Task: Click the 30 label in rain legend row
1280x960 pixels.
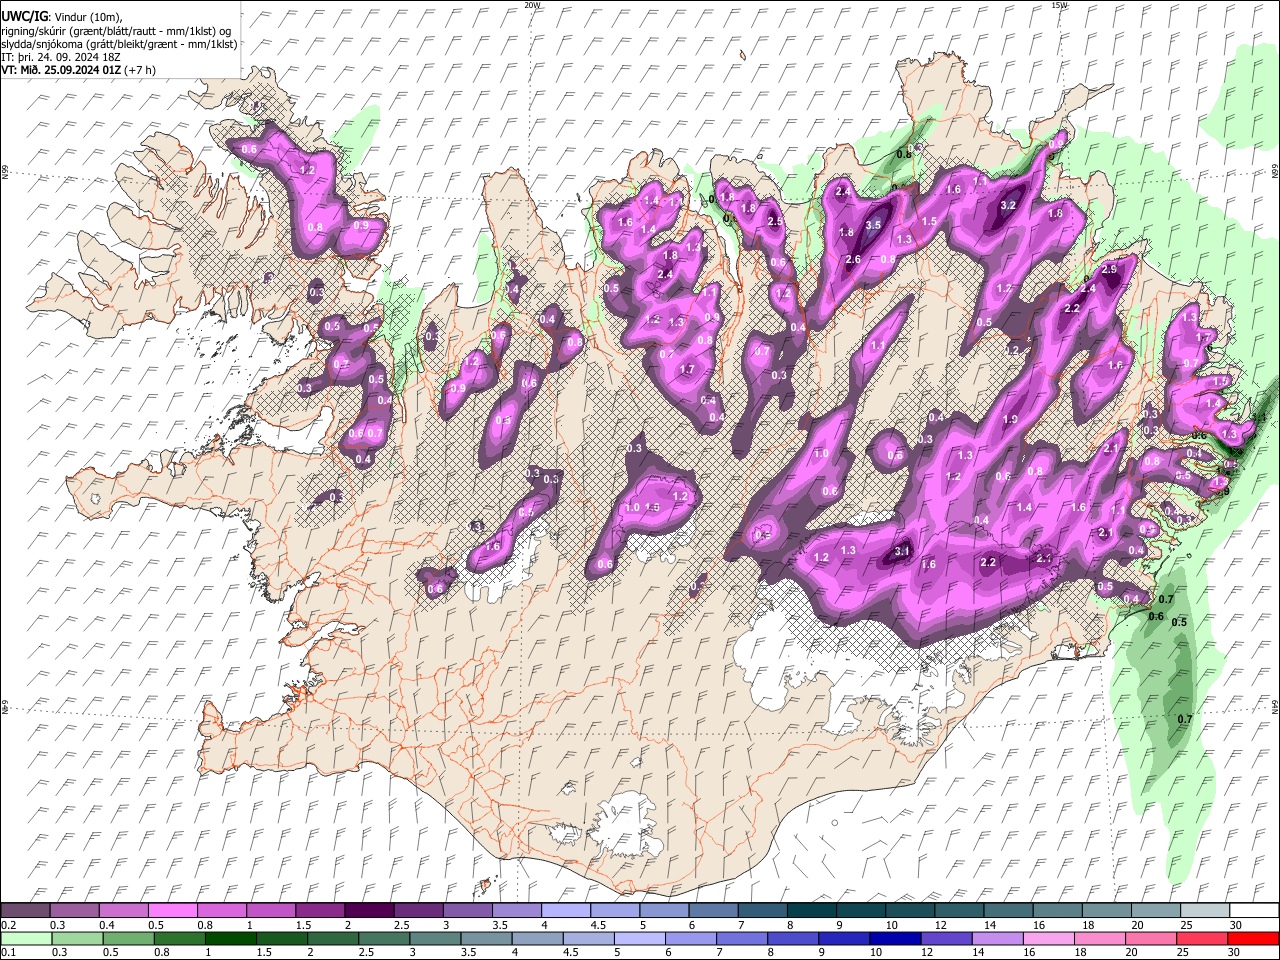Action: pyautogui.click(x=1234, y=952)
